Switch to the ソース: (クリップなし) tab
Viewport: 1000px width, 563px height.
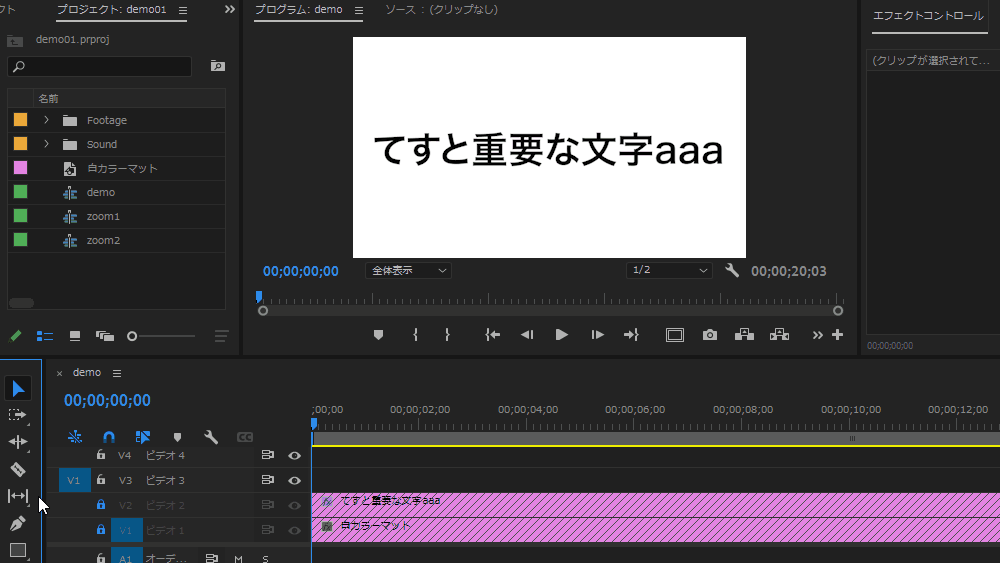[441, 10]
